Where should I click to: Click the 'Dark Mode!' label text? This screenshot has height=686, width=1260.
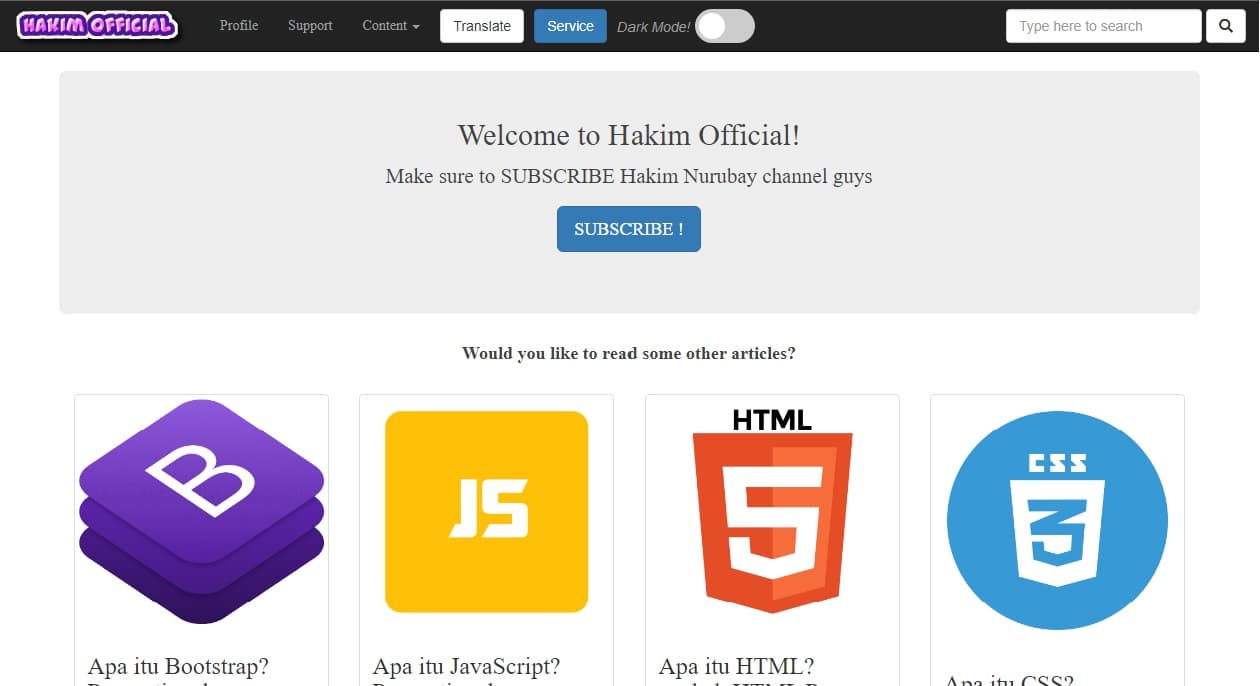click(654, 27)
